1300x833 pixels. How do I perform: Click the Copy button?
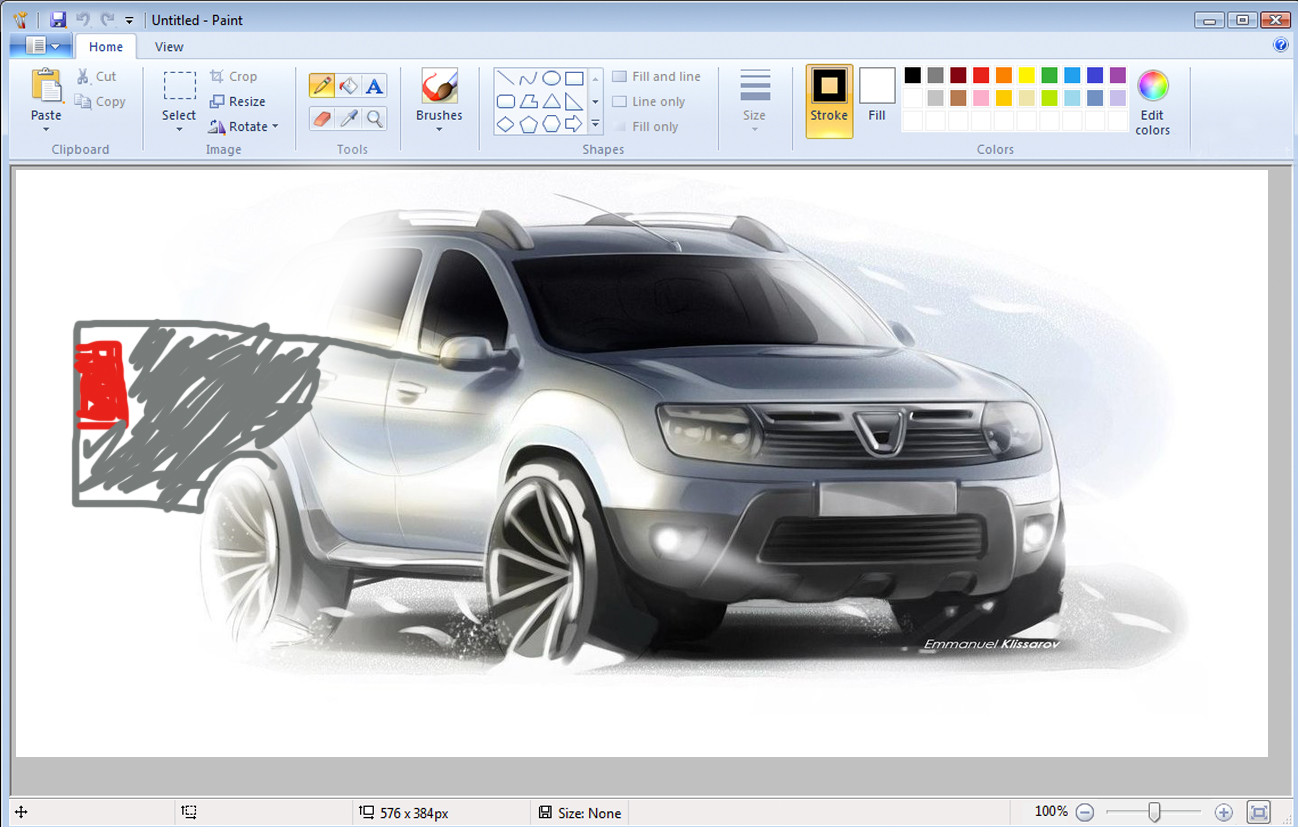[x=100, y=102]
